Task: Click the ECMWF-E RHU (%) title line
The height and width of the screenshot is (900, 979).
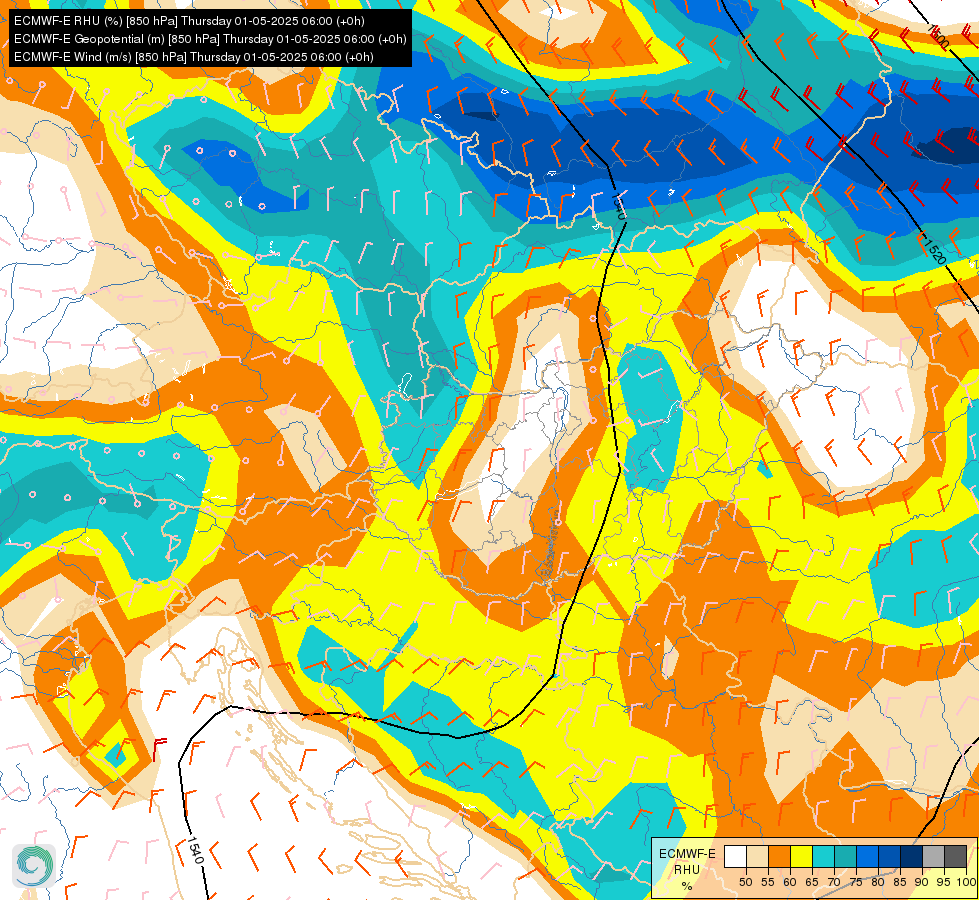Action: pos(189,21)
